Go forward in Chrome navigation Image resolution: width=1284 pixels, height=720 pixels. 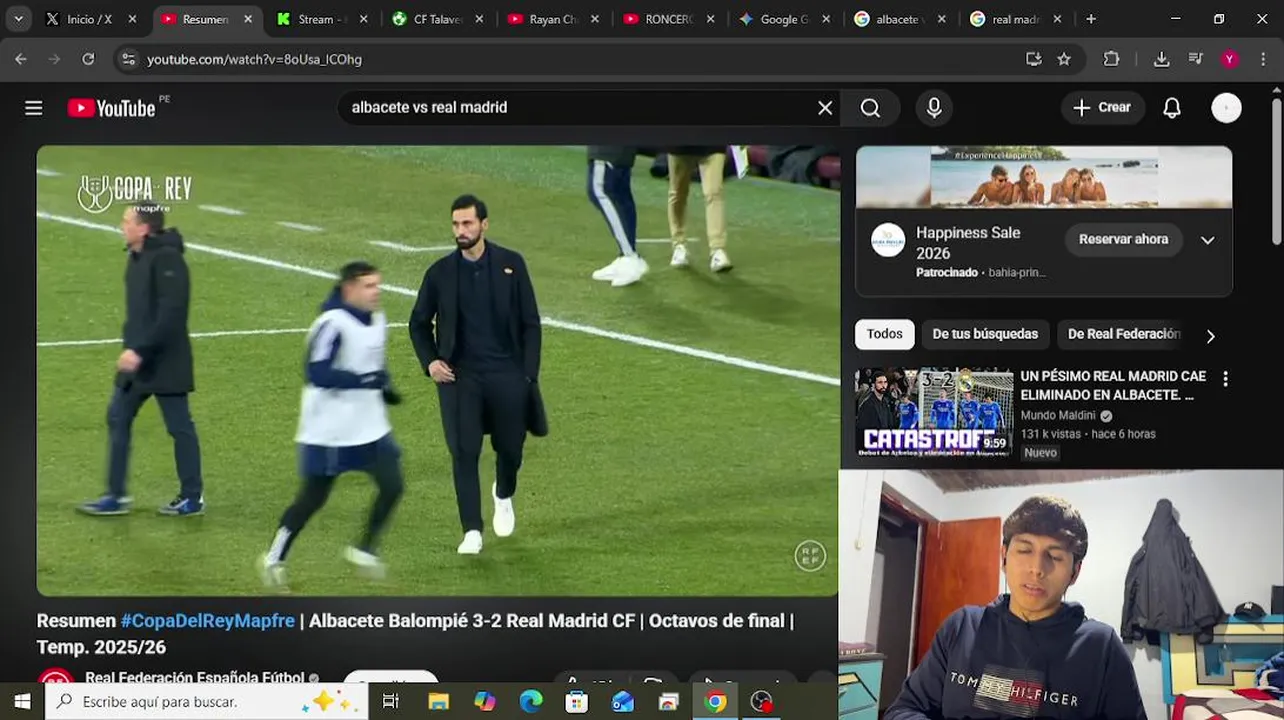point(54,59)
